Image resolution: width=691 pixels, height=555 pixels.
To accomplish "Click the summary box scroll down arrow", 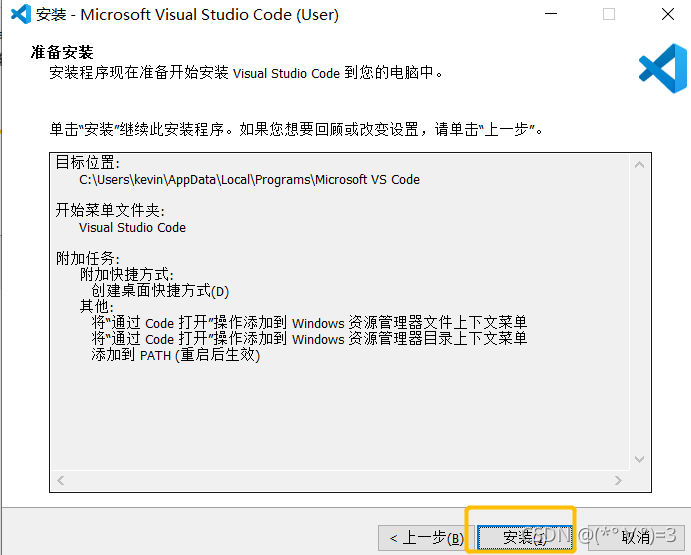I will click(639, 459).
